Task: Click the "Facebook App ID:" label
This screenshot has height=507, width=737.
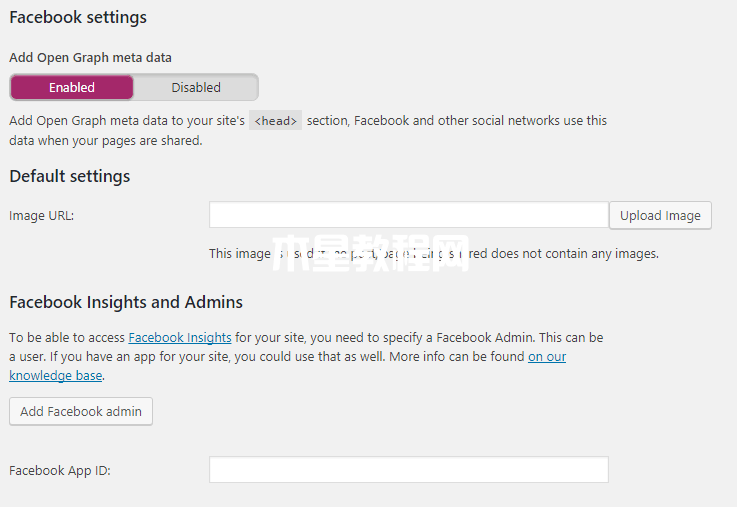Action: [60, 470]
